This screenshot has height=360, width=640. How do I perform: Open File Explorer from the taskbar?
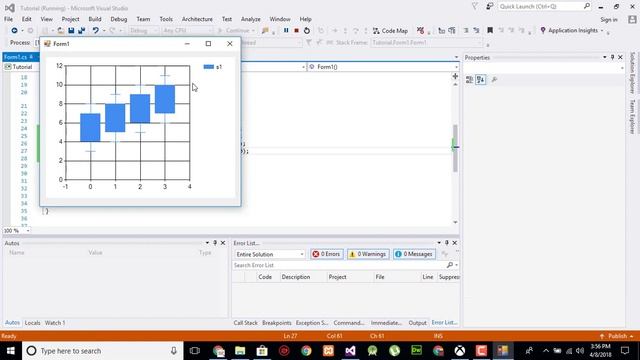[240, 351]
